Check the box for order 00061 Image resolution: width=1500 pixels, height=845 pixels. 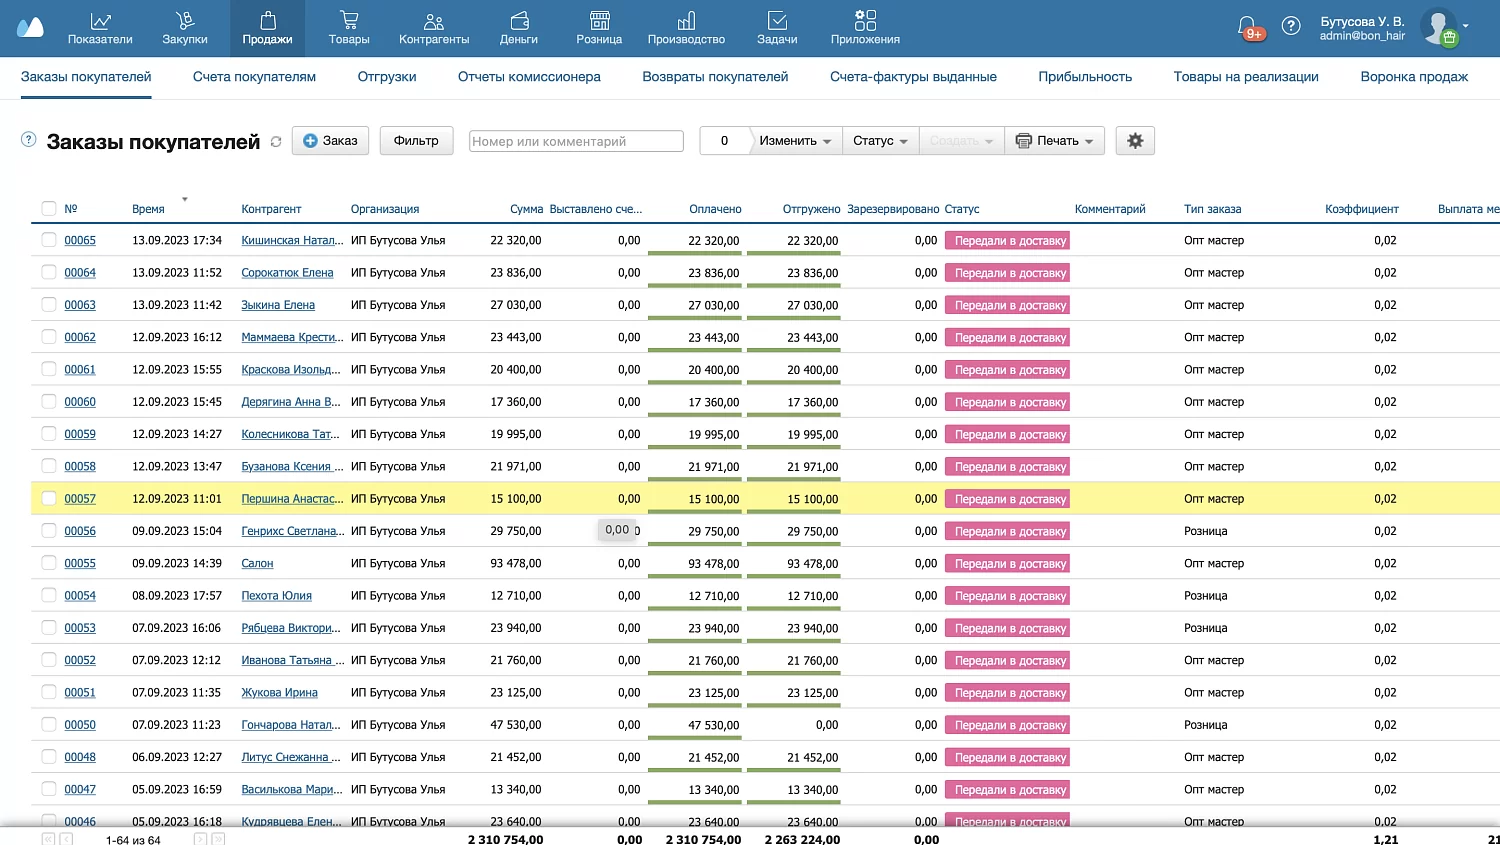click(48, 369)
